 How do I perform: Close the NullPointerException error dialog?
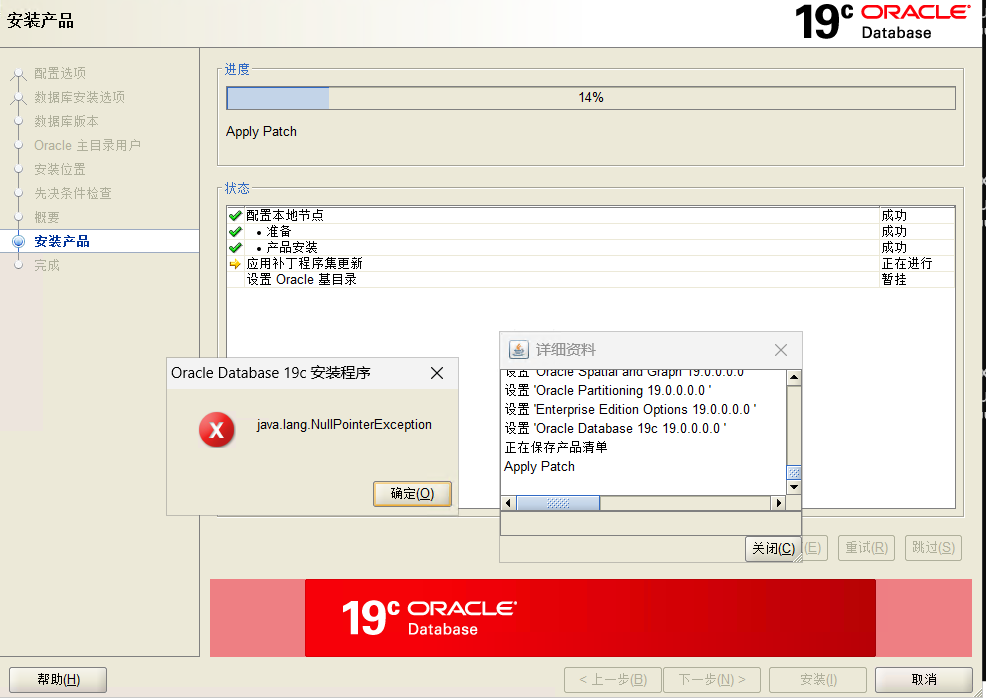coord(437,373)
